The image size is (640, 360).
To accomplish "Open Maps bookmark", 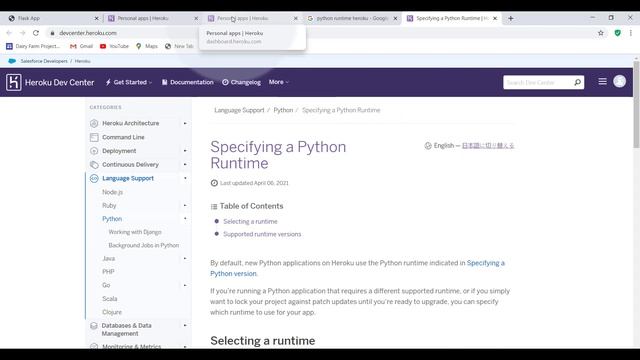I will 147,46.
